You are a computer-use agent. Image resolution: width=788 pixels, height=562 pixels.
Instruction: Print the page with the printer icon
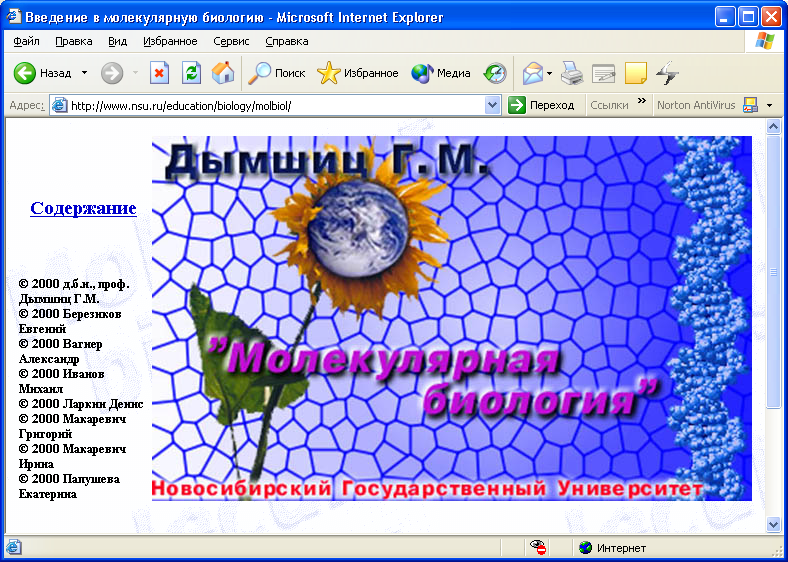(572, 73)
